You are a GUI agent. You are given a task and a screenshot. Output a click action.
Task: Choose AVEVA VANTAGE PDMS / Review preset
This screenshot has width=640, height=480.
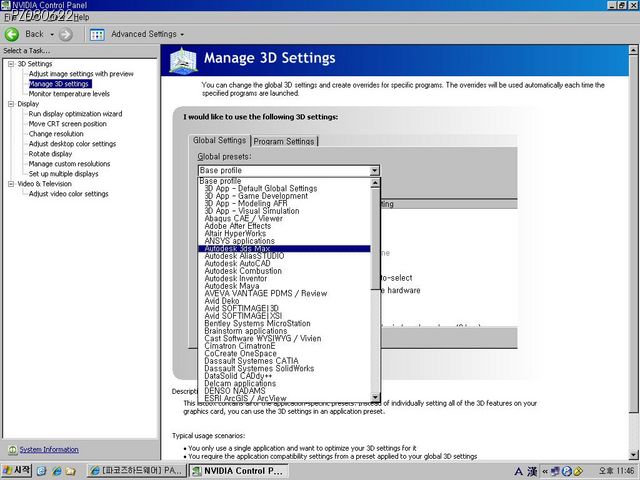point(284,293)
